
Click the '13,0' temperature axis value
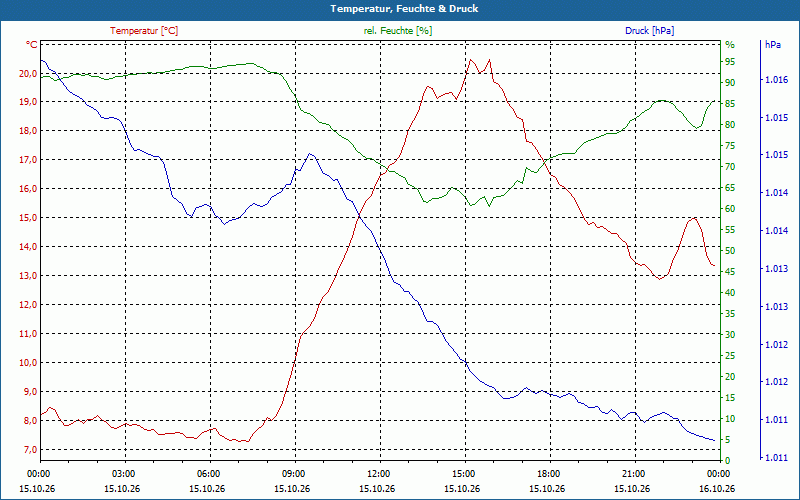(28, 276)
